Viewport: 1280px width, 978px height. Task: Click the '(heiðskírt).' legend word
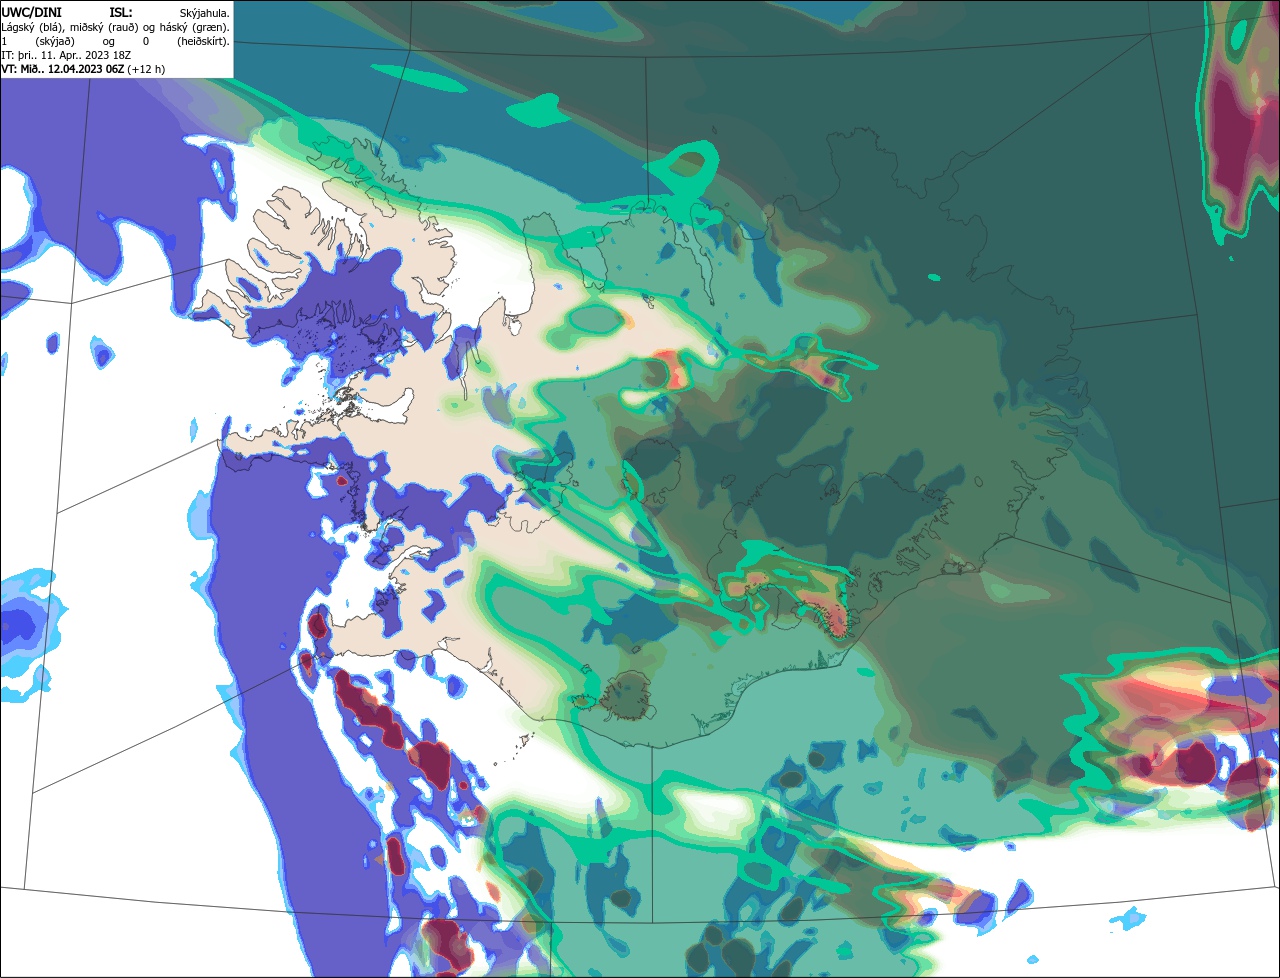(203, 42)
